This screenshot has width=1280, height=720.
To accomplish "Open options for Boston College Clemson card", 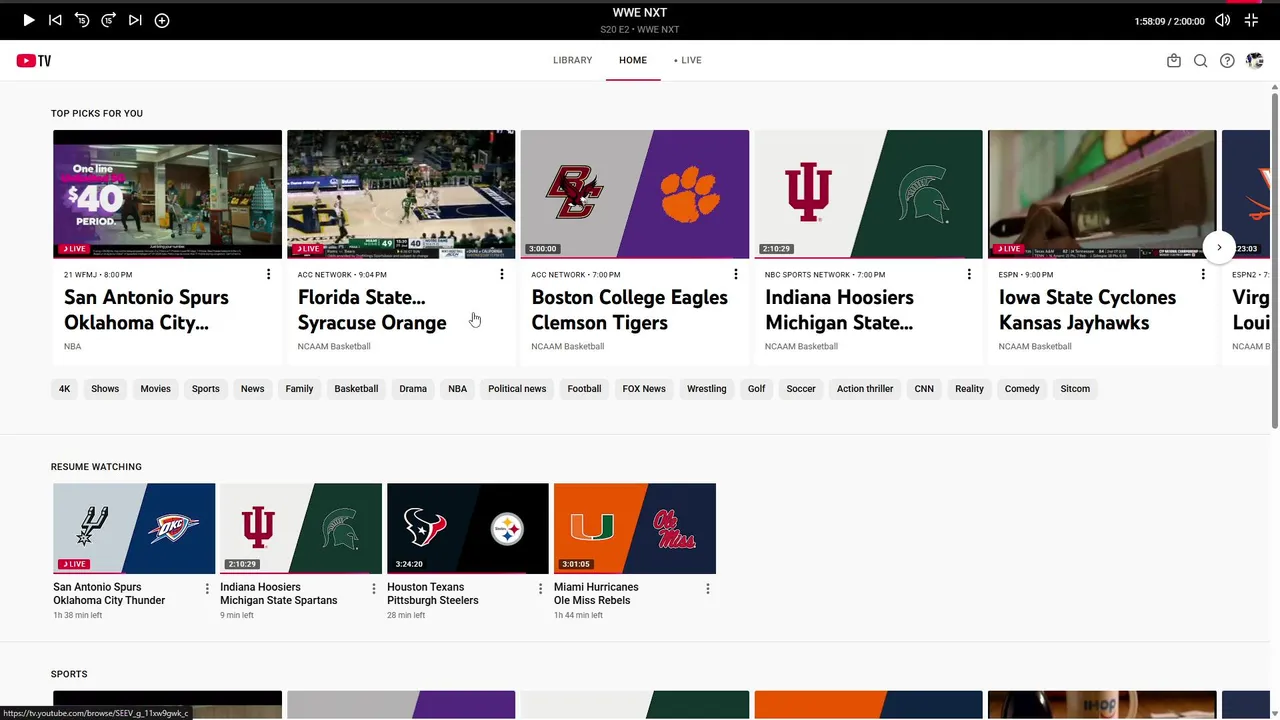I will point(736,274).
